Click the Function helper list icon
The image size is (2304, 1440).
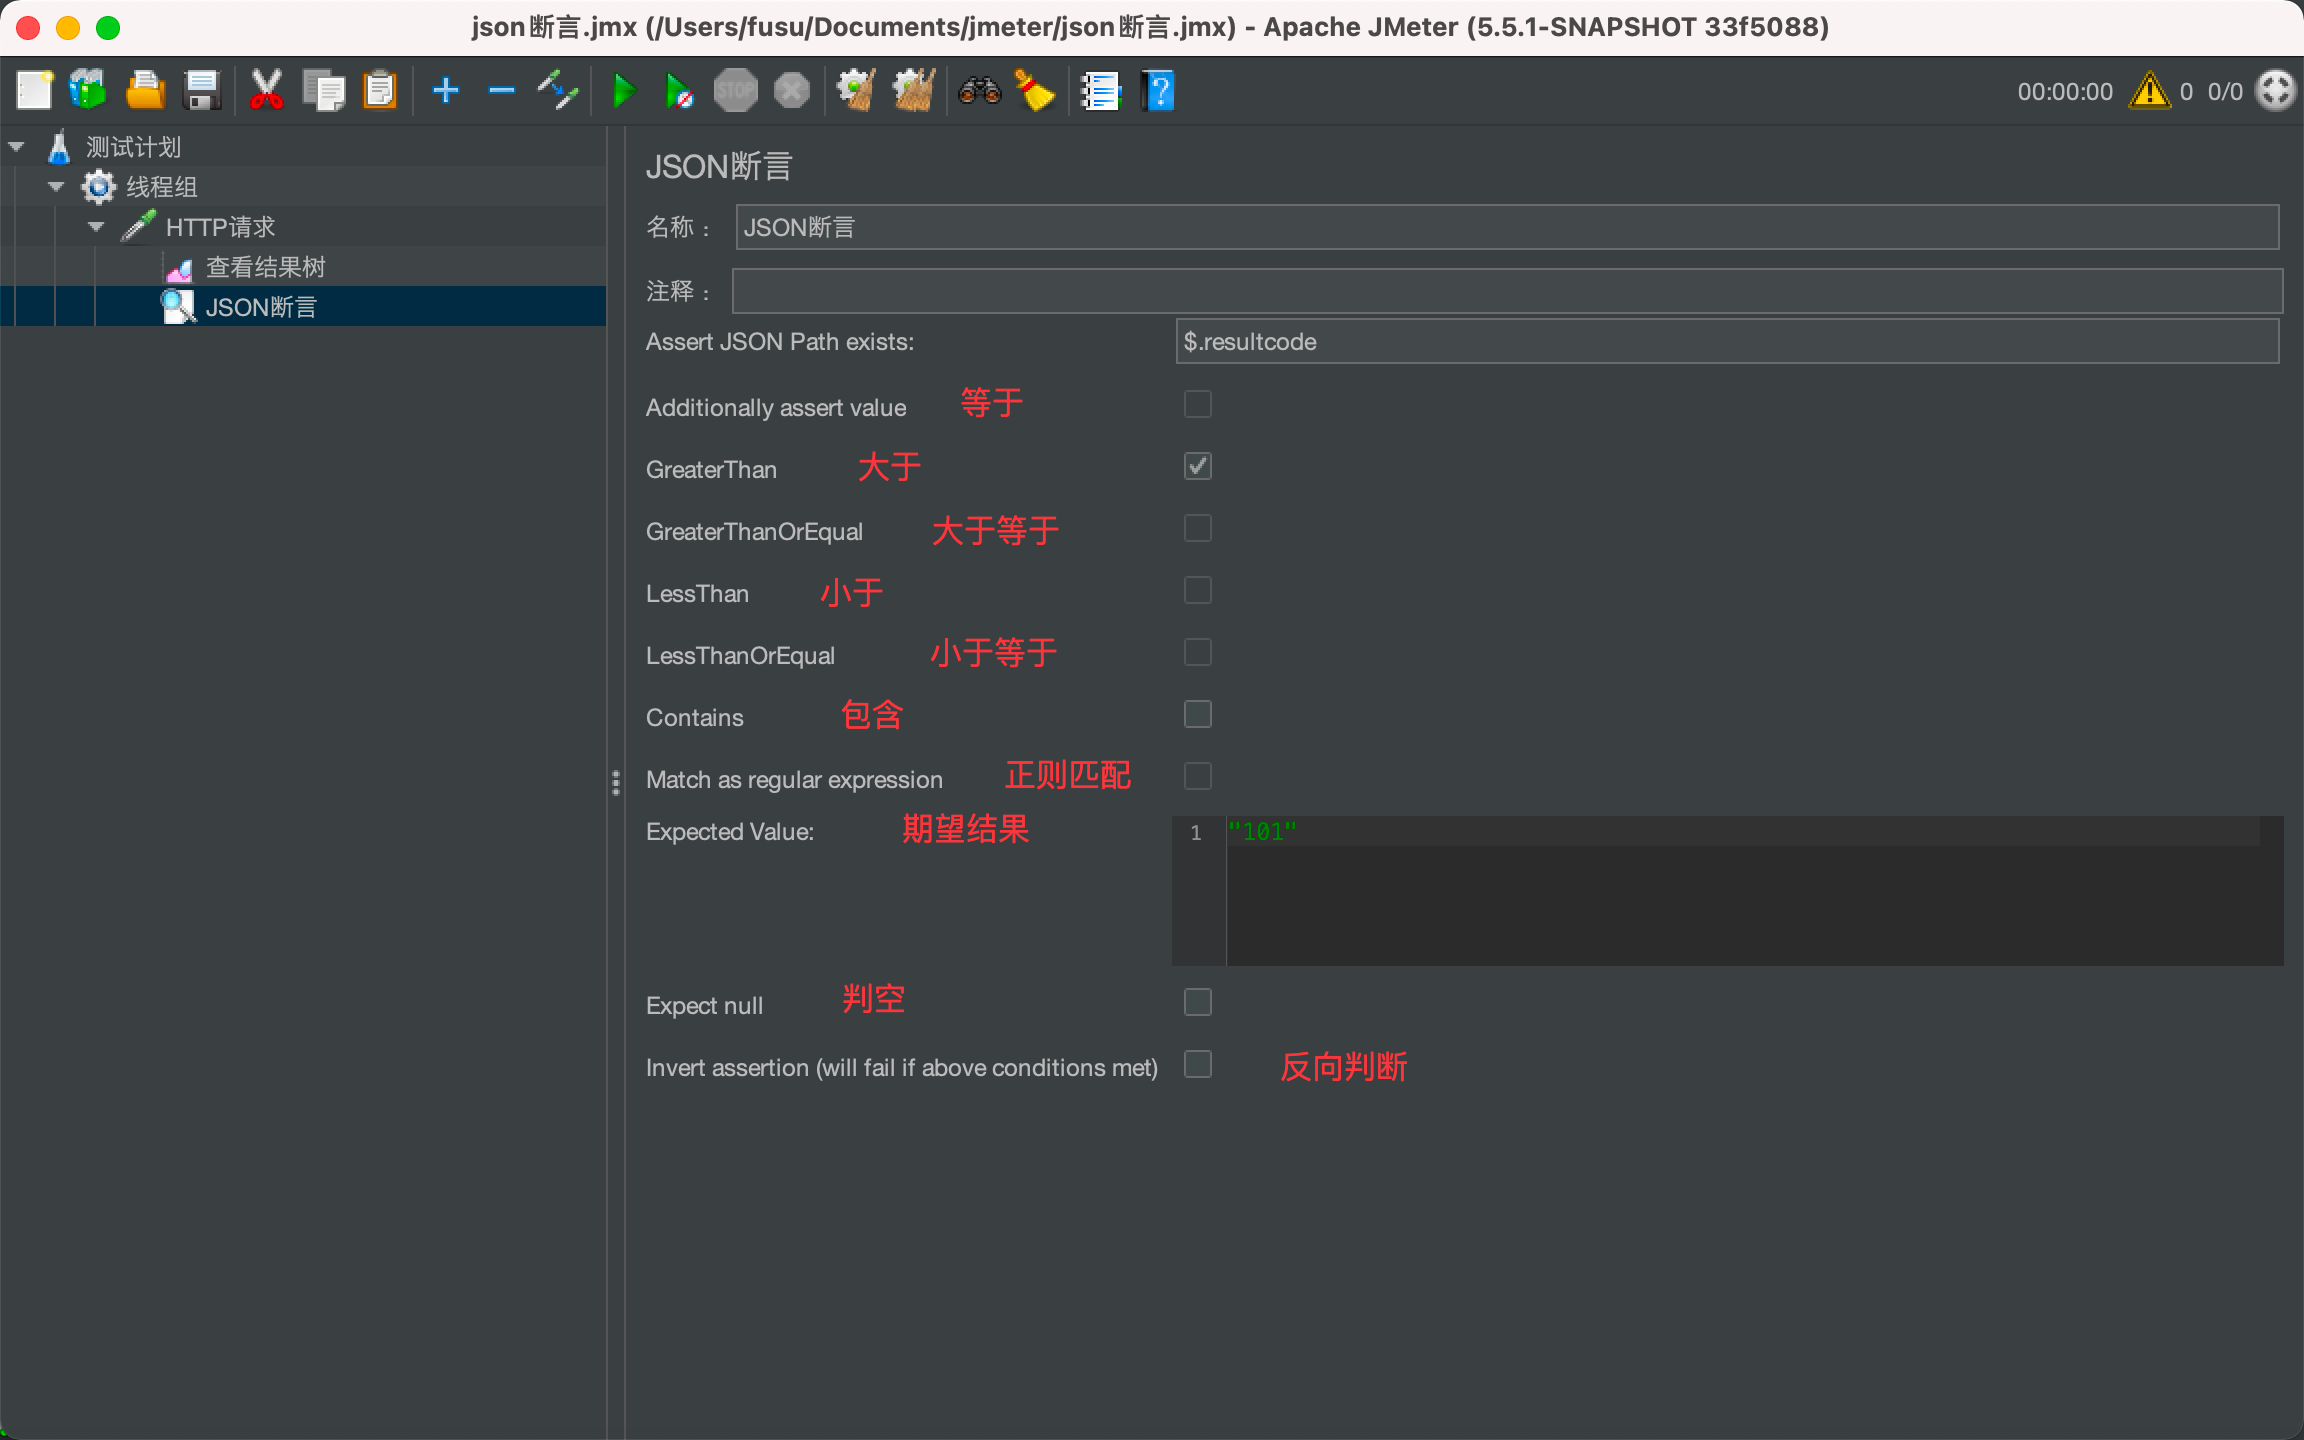tap(1100, 91)
